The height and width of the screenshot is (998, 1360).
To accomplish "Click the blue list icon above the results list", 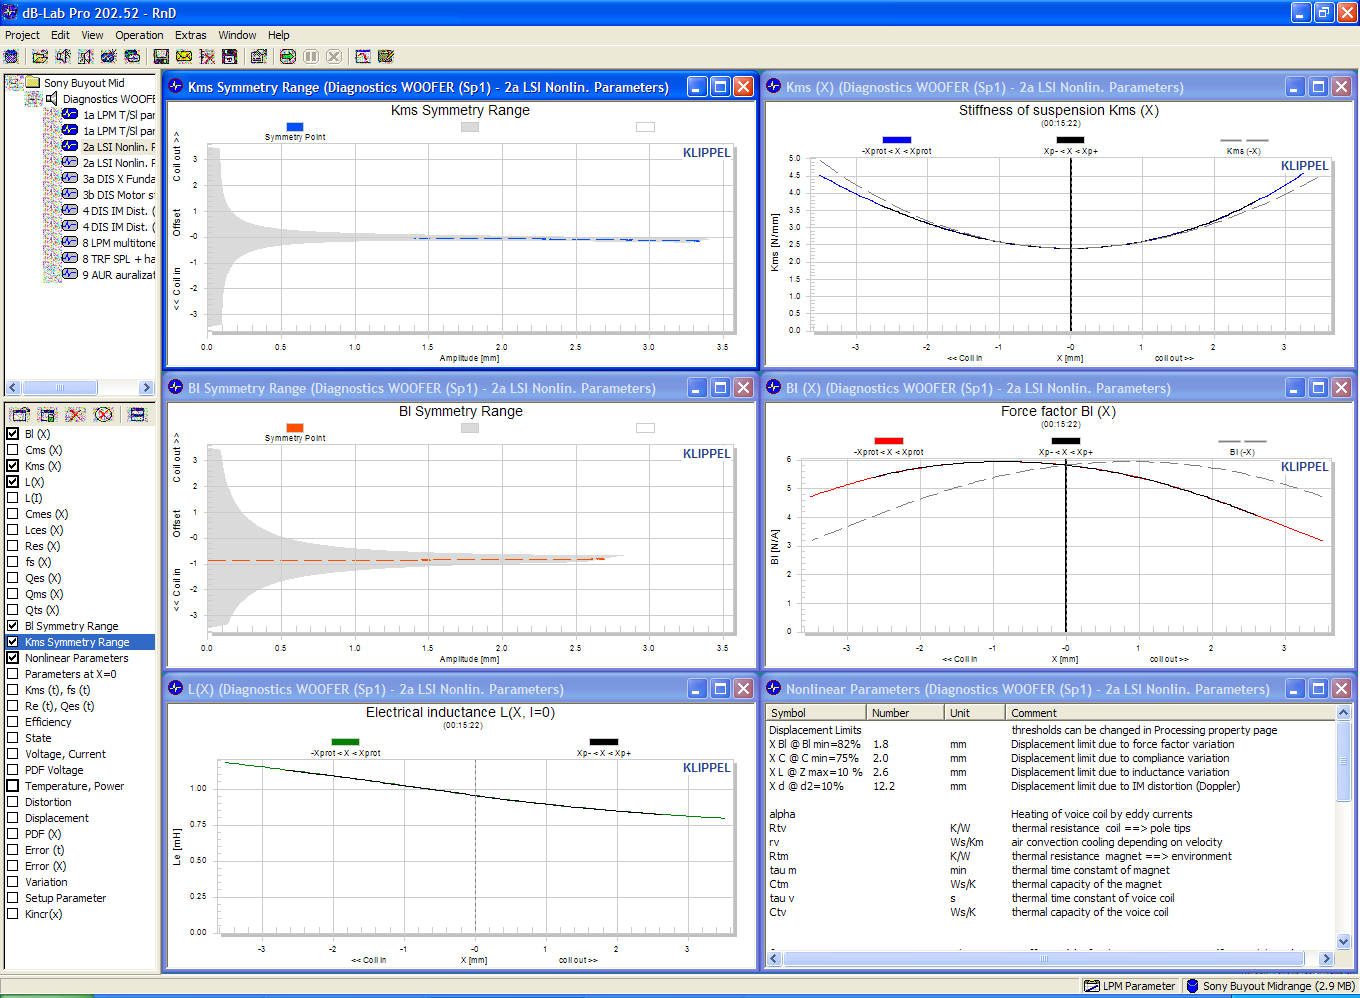I will 138,414.
